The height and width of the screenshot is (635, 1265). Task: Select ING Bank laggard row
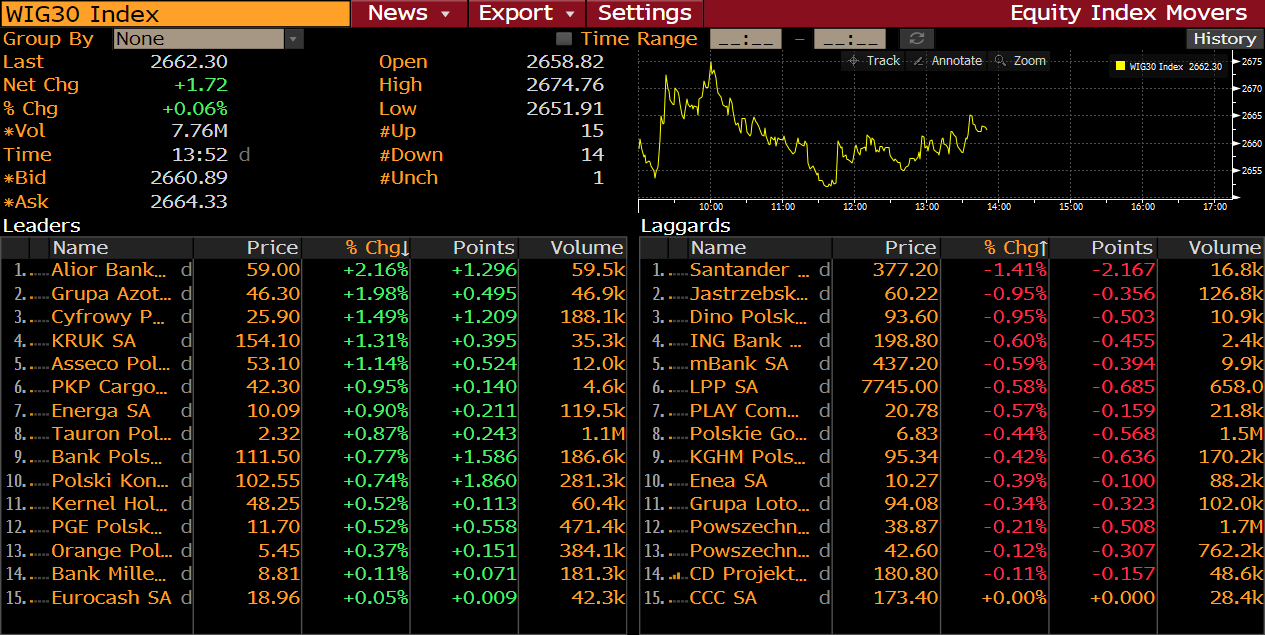tap(952, 340)
